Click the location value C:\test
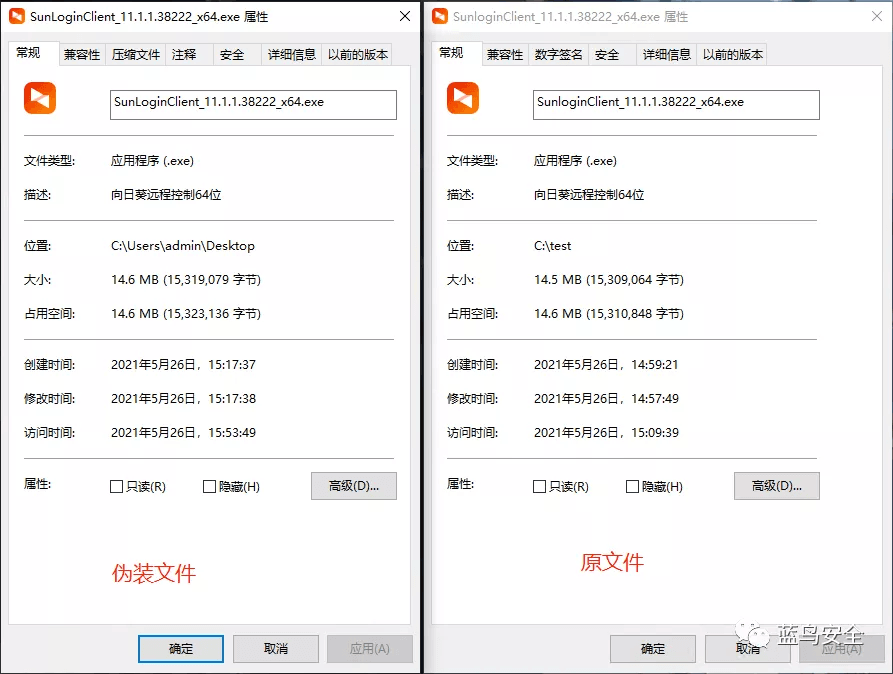893x674 pixels. [x=552, y=246]
